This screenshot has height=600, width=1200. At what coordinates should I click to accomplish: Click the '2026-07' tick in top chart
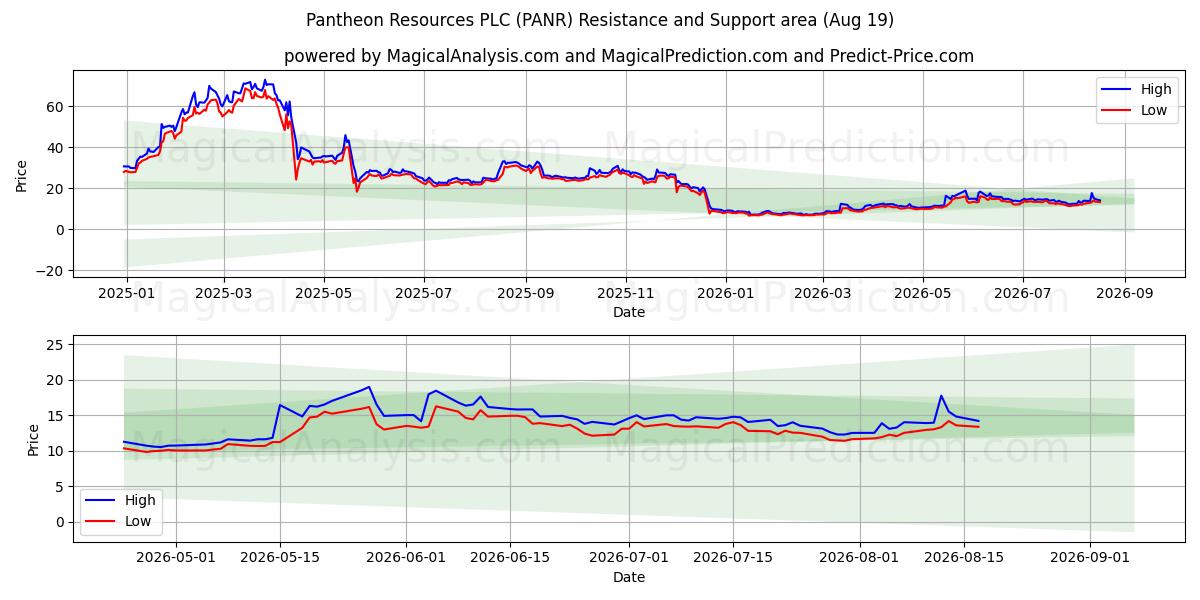(1023, 295)
